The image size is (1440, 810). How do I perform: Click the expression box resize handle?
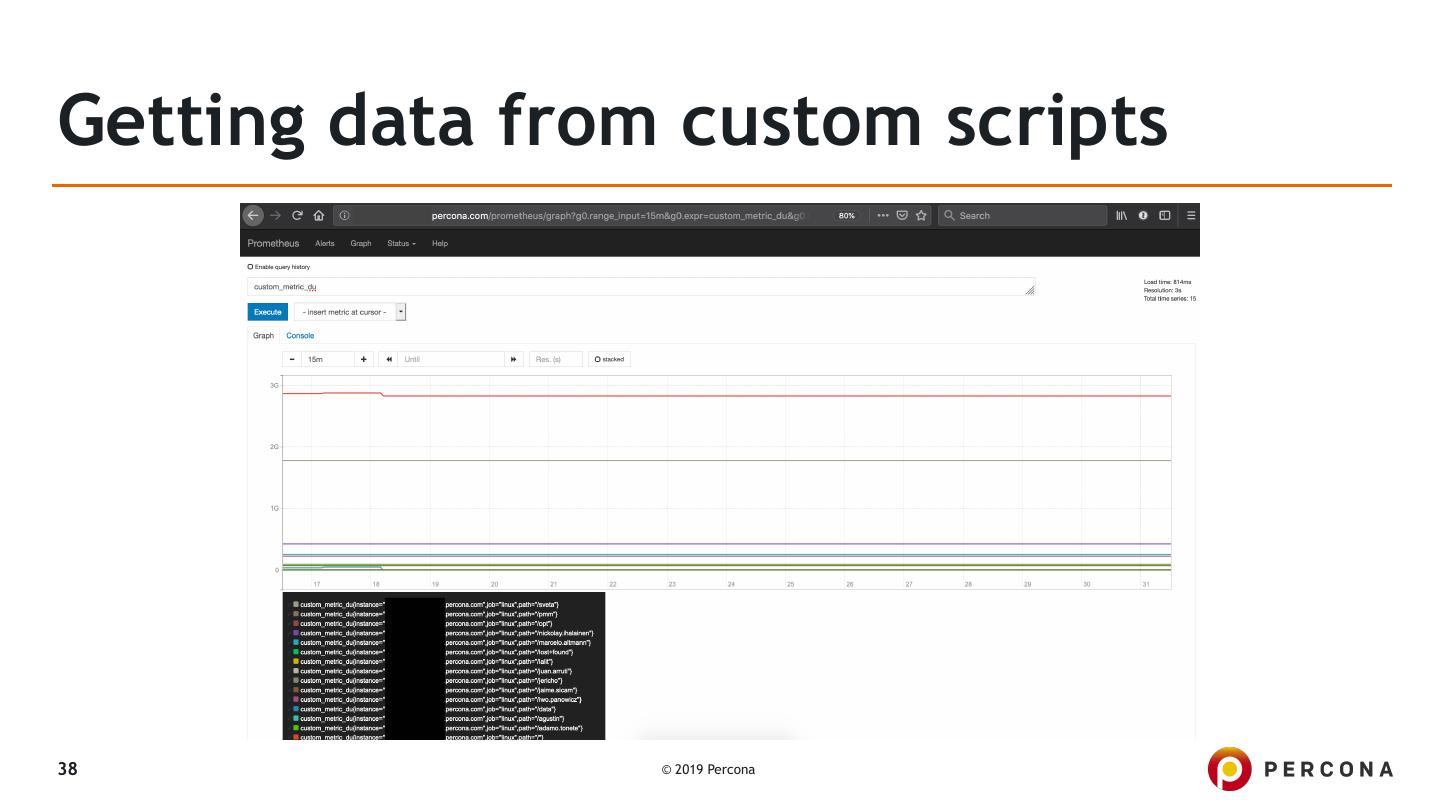[1029, 290]
